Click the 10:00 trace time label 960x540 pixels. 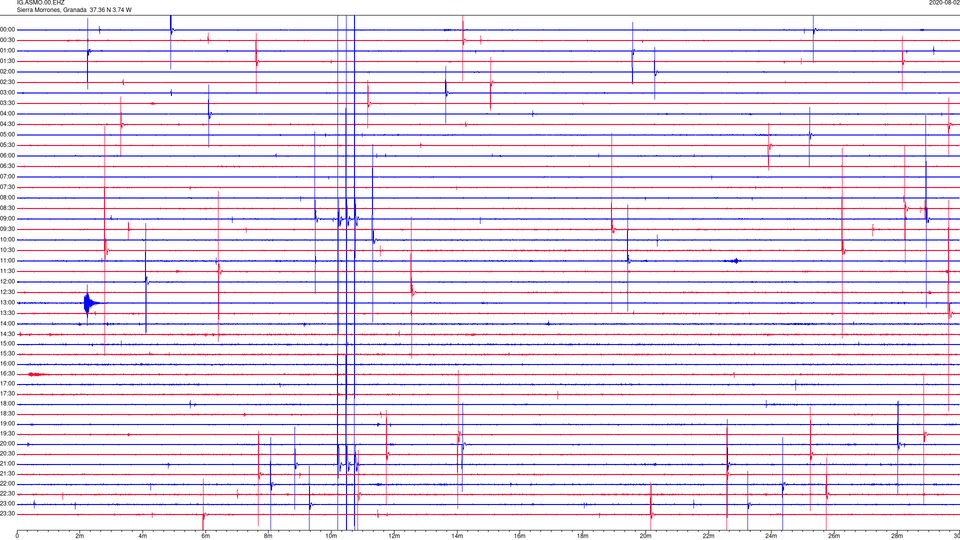(8, 239)
